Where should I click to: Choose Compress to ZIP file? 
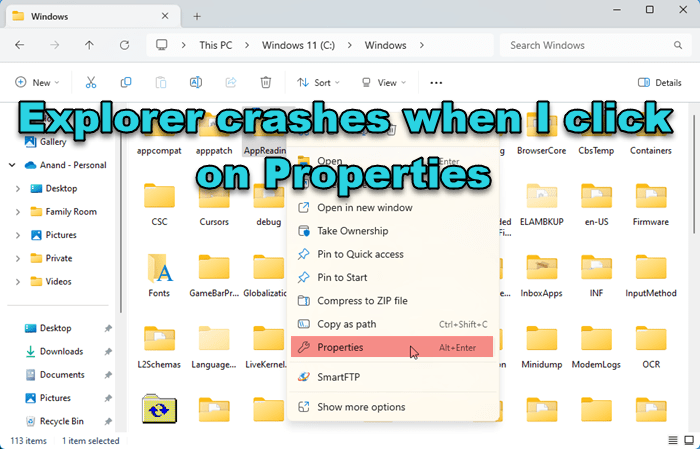[x=392, y=300]
